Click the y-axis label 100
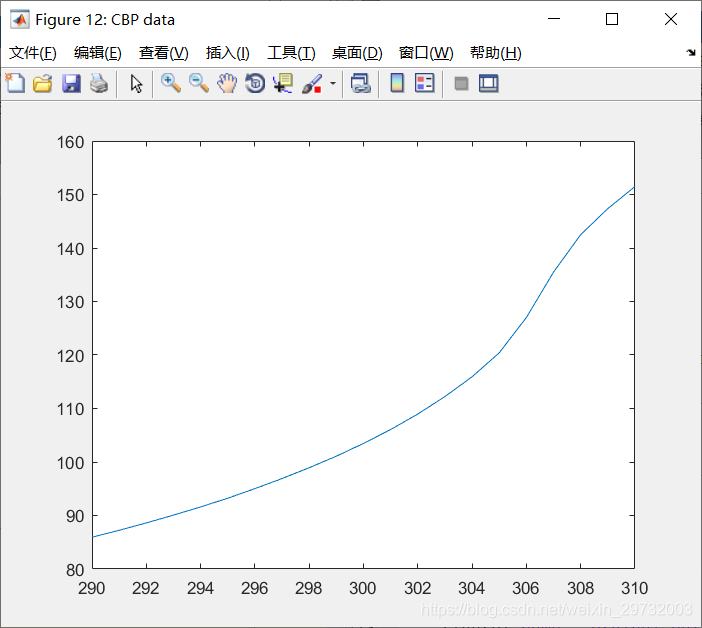Screen dimensions: 702x628 [x=70, y=463]
